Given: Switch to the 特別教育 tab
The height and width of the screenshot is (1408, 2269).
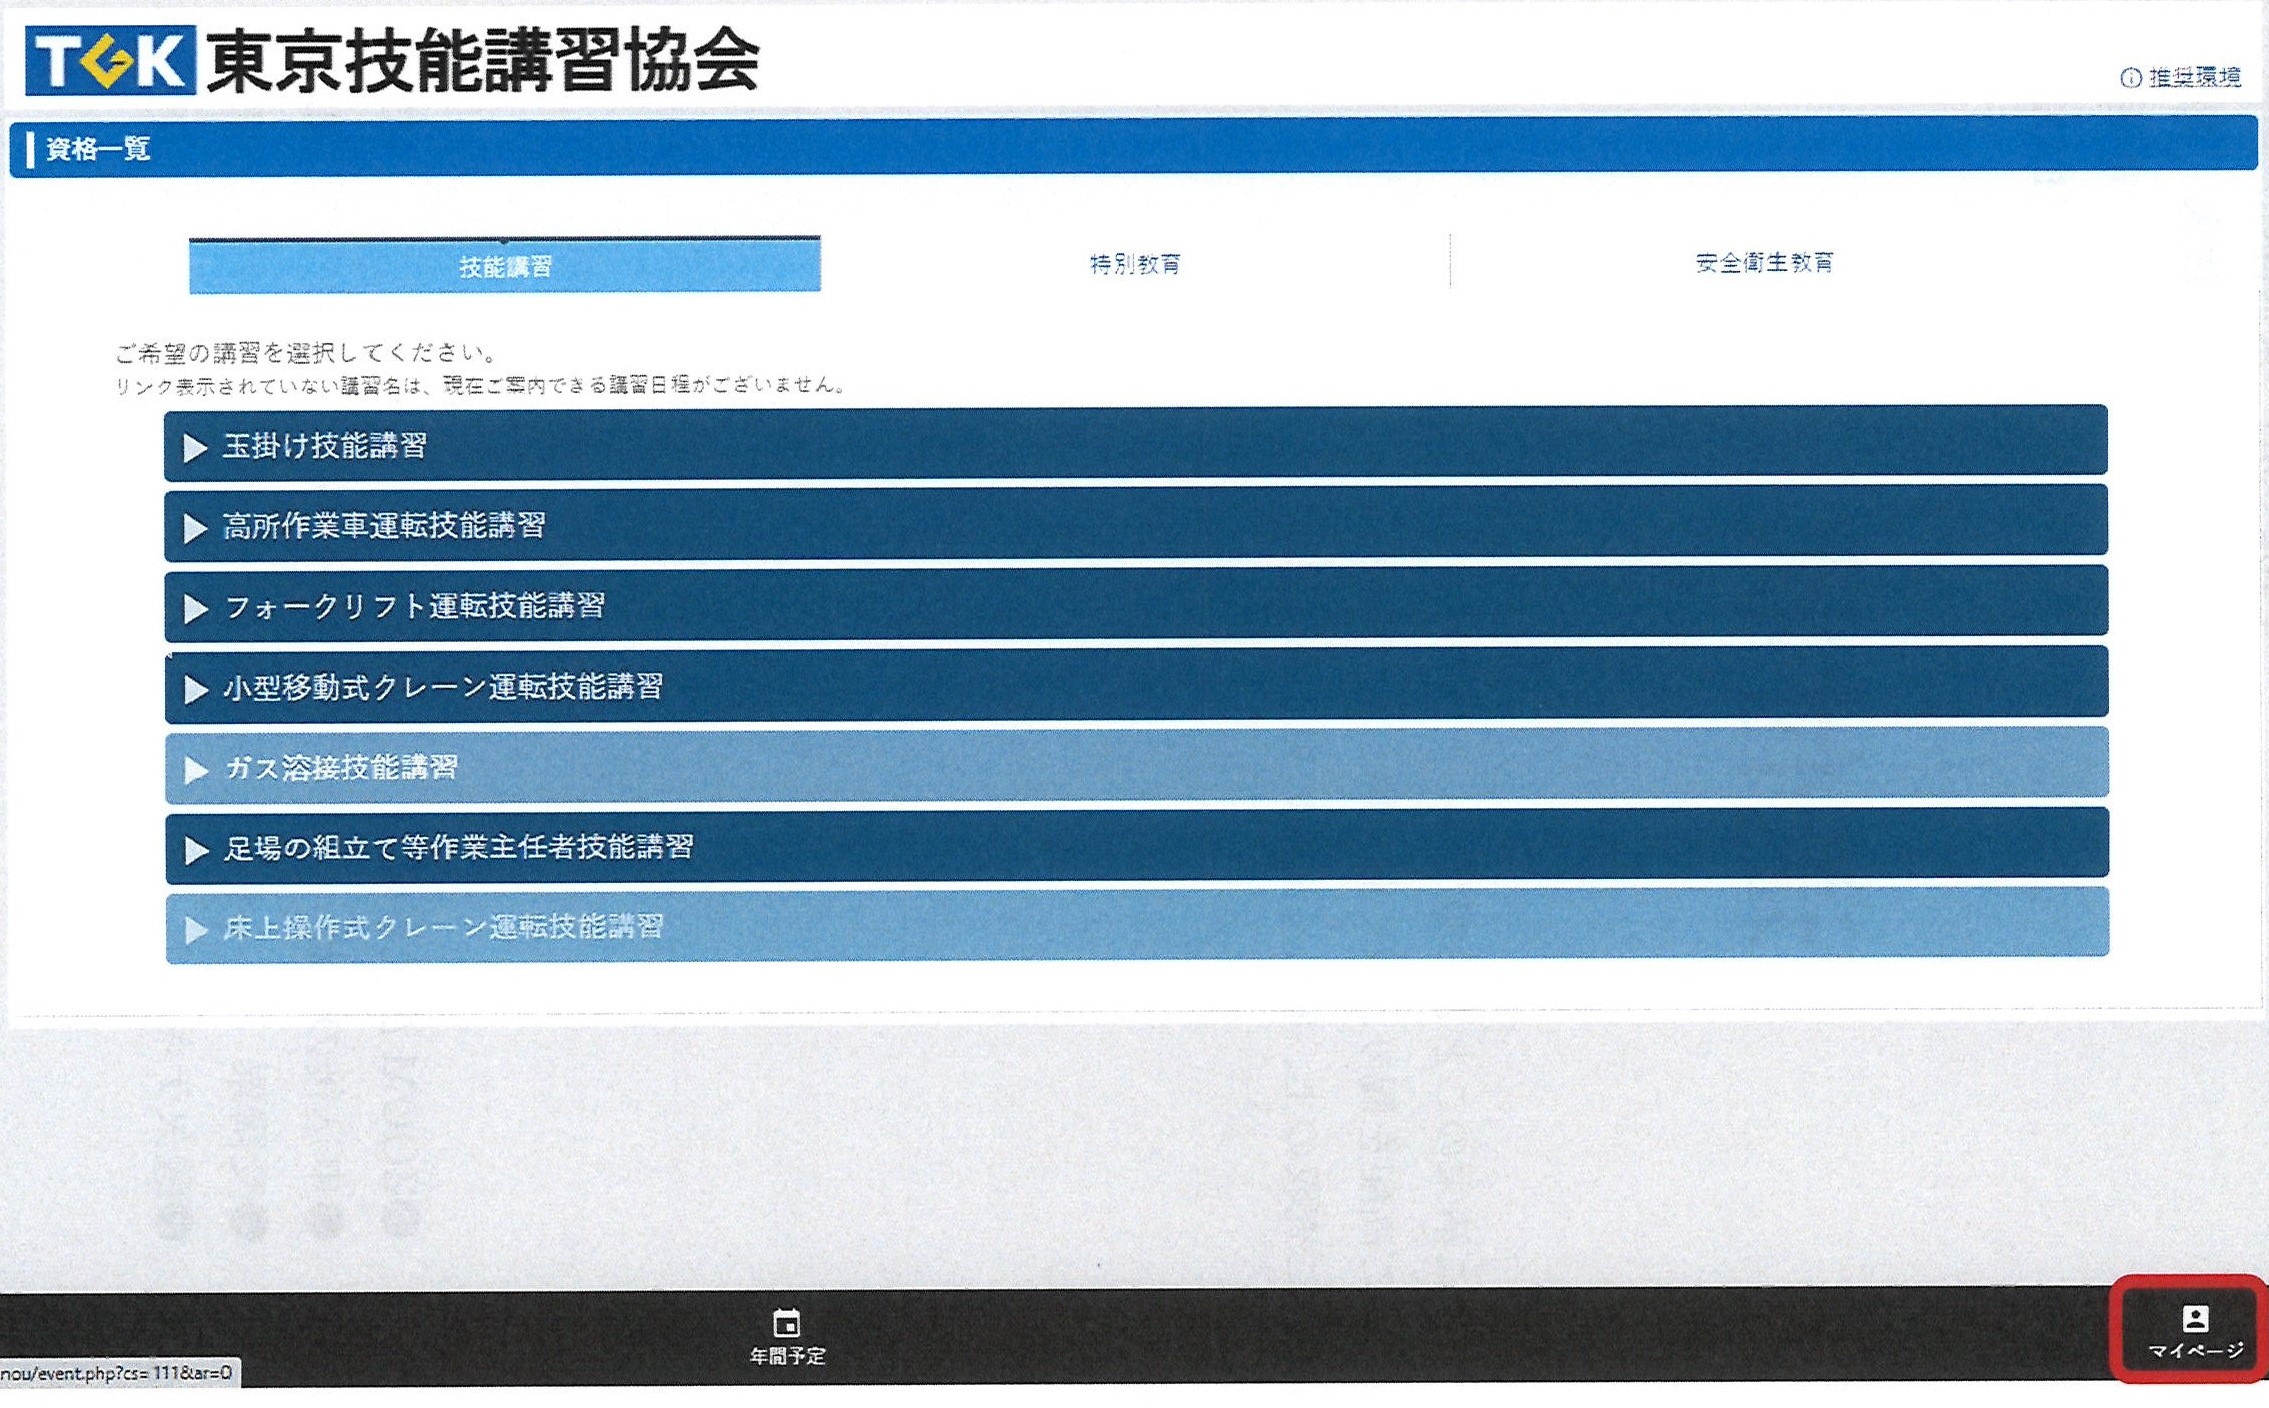Looking at the screenshot, I should tap(1135, 264).
